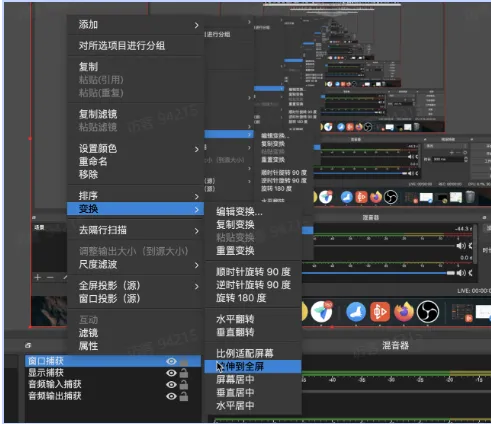The width and height of the screenshot is (491, 424).
Task: Open gear icon on largest -44.3 mixer track
Action: point(470,246)
